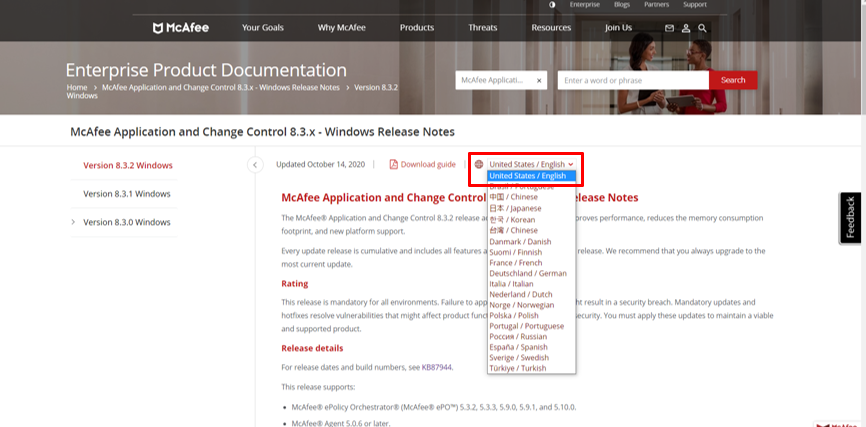This screenshot has height=427, width=866.
Task: Select Version 8.3.2 Windows in sidebar
Action: [x=128, y=165]
